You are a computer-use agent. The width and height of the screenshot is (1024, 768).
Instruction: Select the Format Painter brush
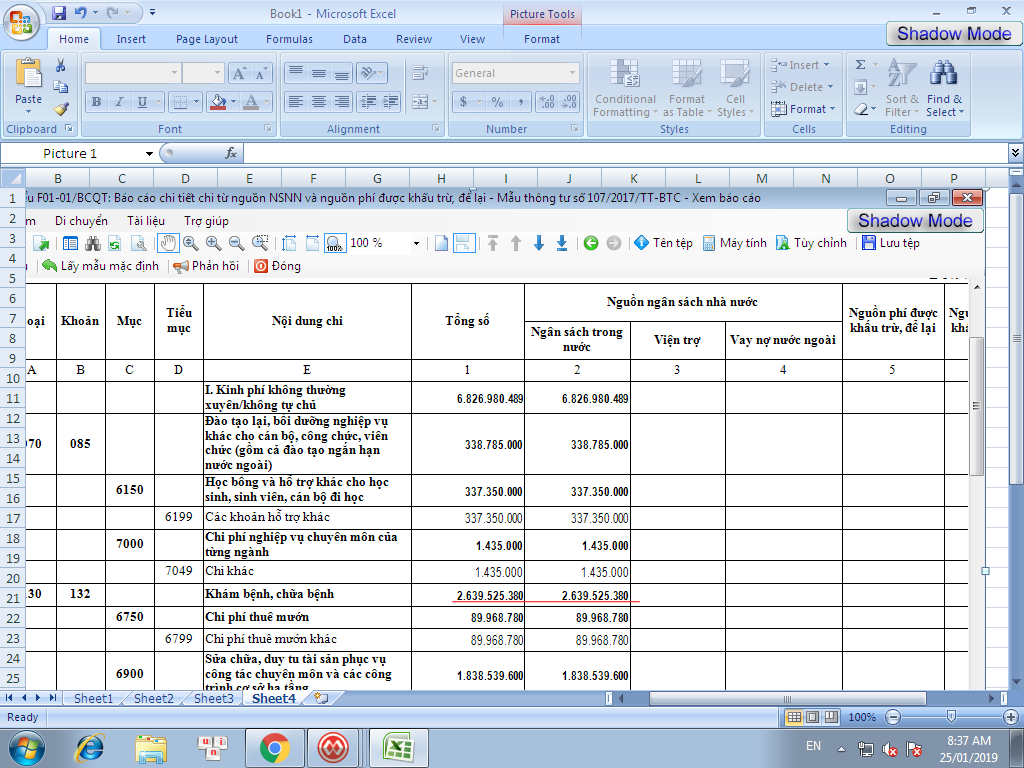(x=61, y=109)
